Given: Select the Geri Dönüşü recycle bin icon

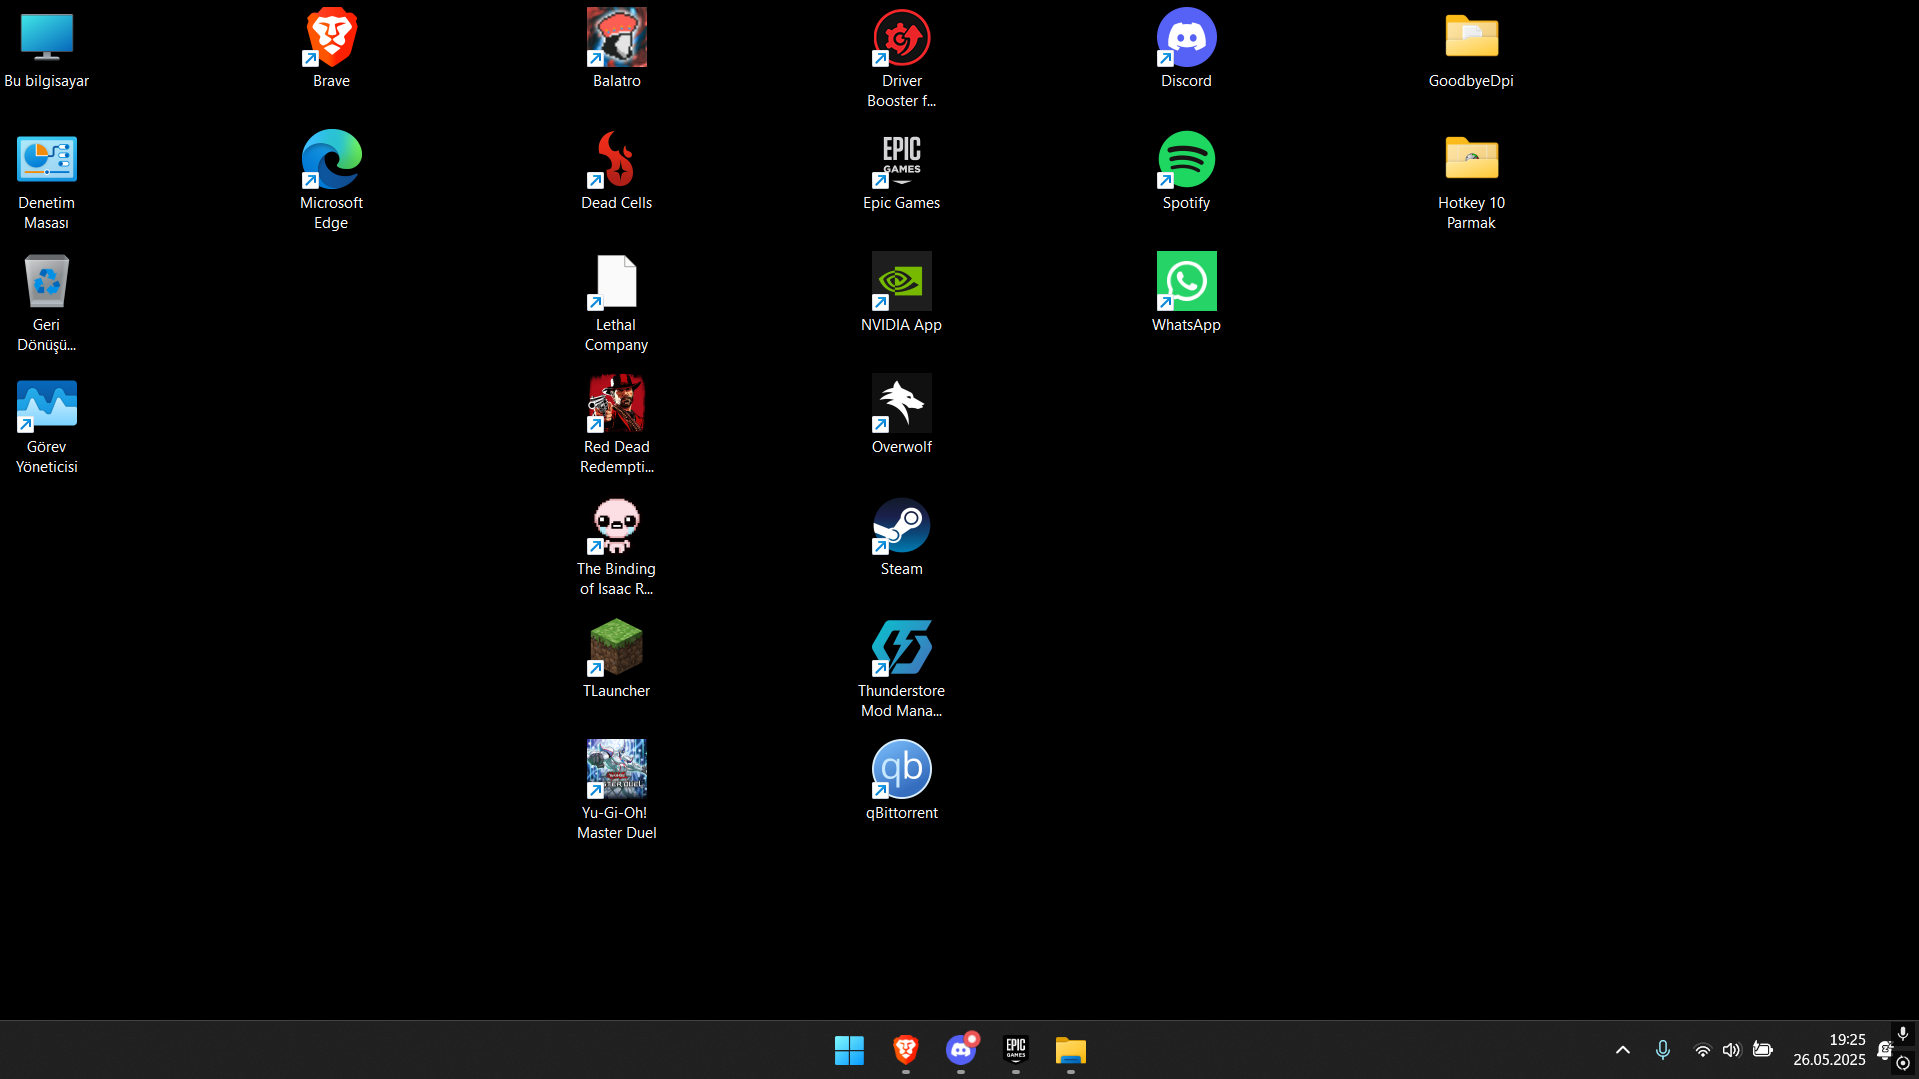Looking at the screenshot, I should click(46, 304).
